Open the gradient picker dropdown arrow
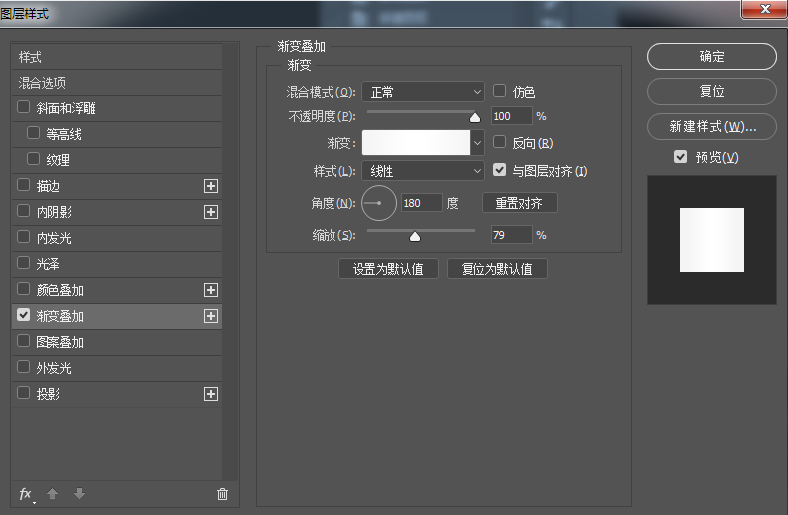 [477, 143]
